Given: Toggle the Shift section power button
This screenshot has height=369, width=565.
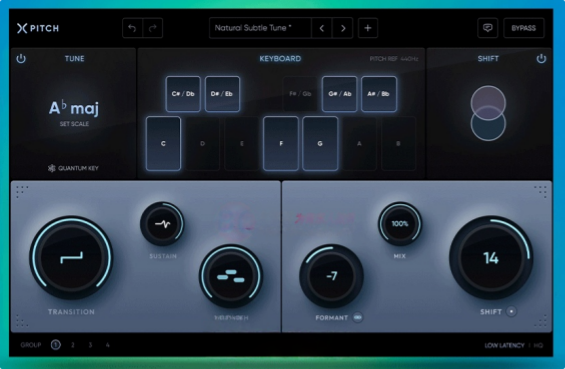Looking at the screenshot, I should [x=541, y=58].
